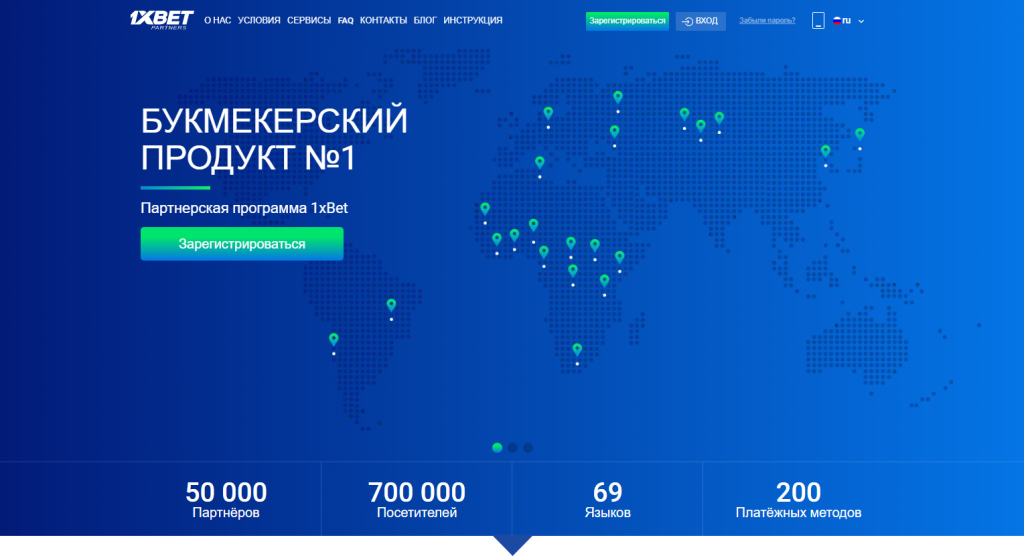Click the БУКМЕКЕРСКИЙ ПРОДУКТ №1 heading
Screen dimensions: 1024x558
pos(274,139)
